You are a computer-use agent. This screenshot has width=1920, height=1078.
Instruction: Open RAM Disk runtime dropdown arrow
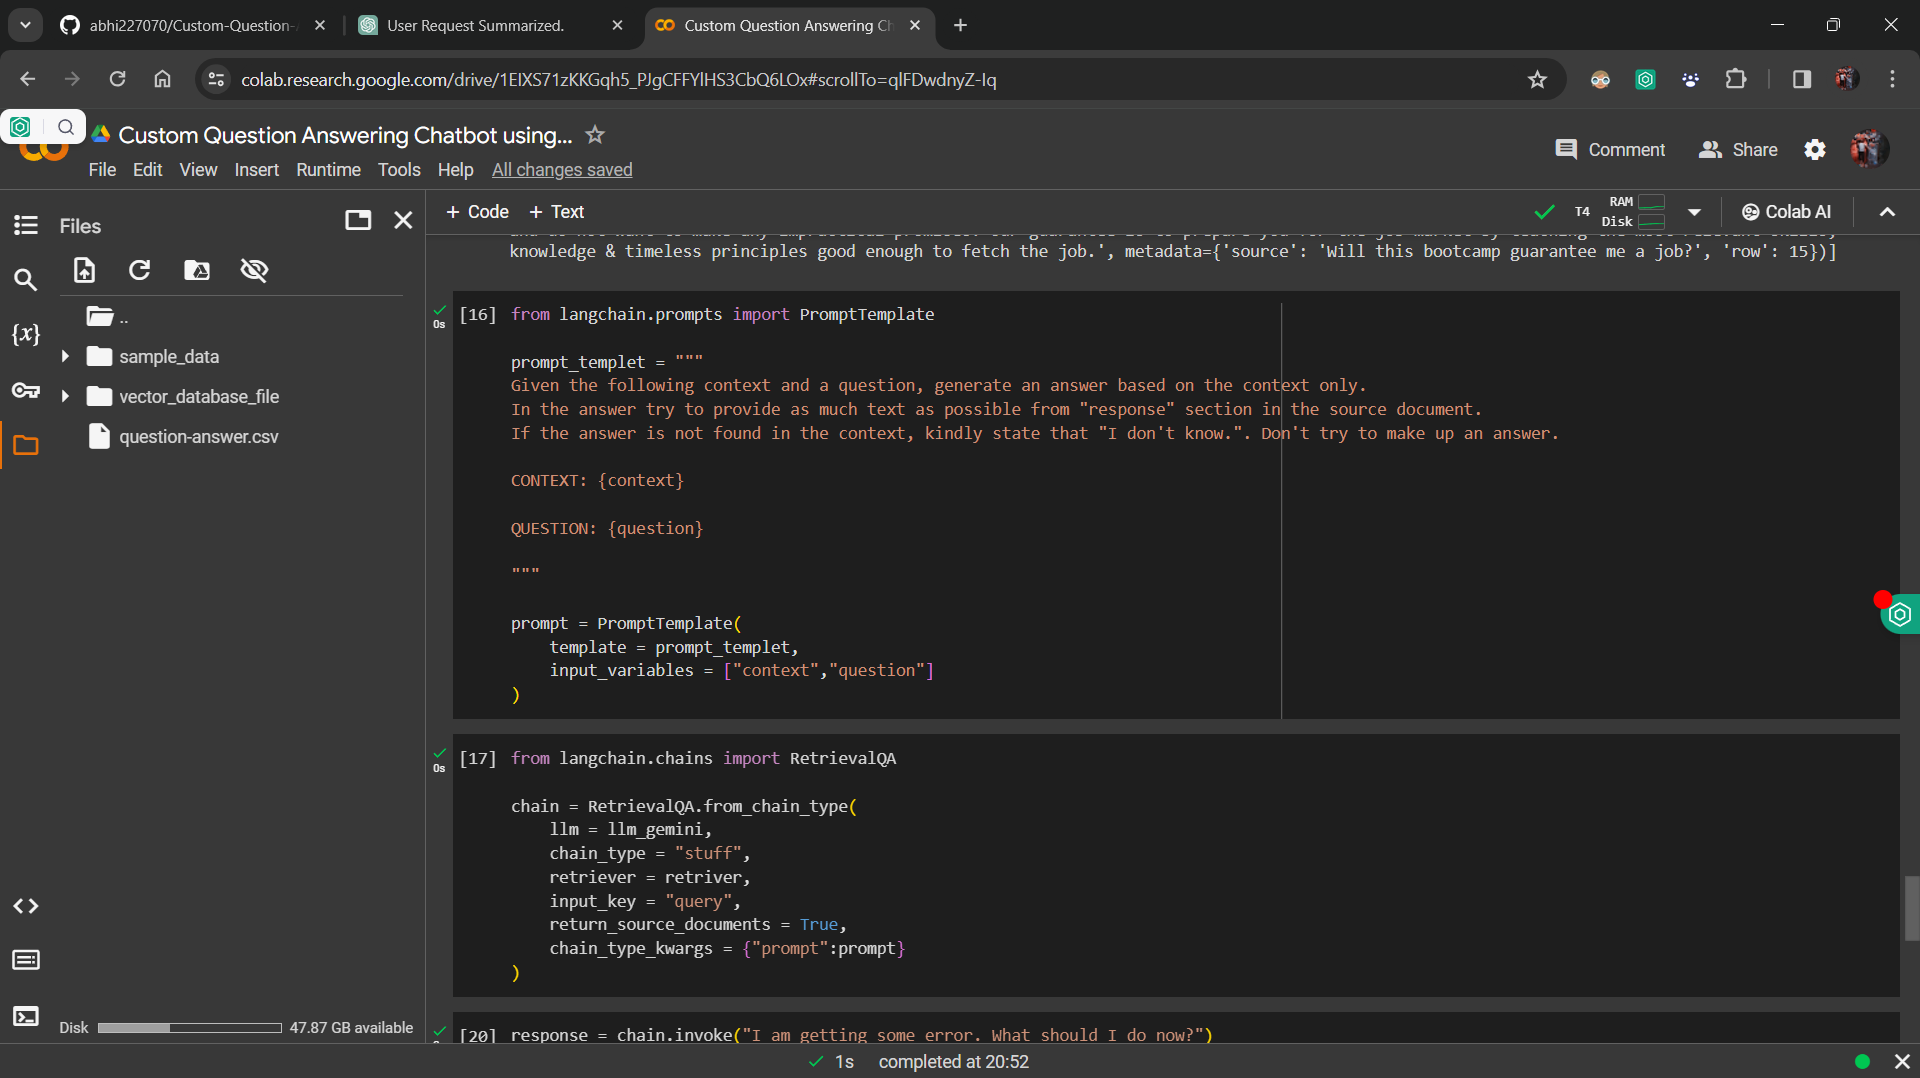pyautogui.click(x=1694, y=212)
